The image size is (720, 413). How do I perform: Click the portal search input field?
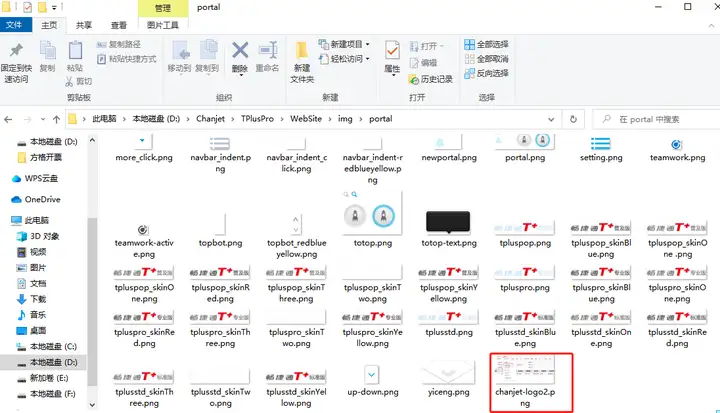[657, 119]
